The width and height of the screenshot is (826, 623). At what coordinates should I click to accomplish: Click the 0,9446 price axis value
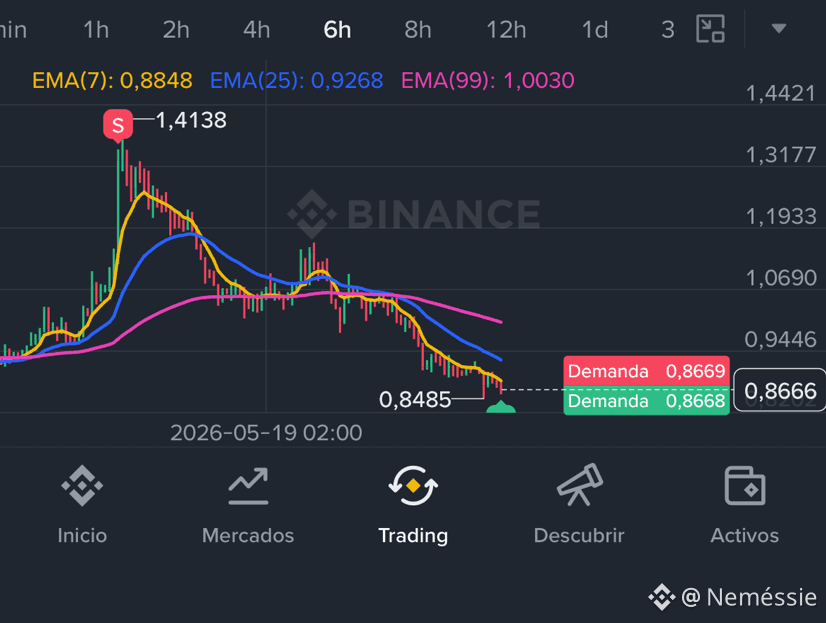tap(781, 339)
